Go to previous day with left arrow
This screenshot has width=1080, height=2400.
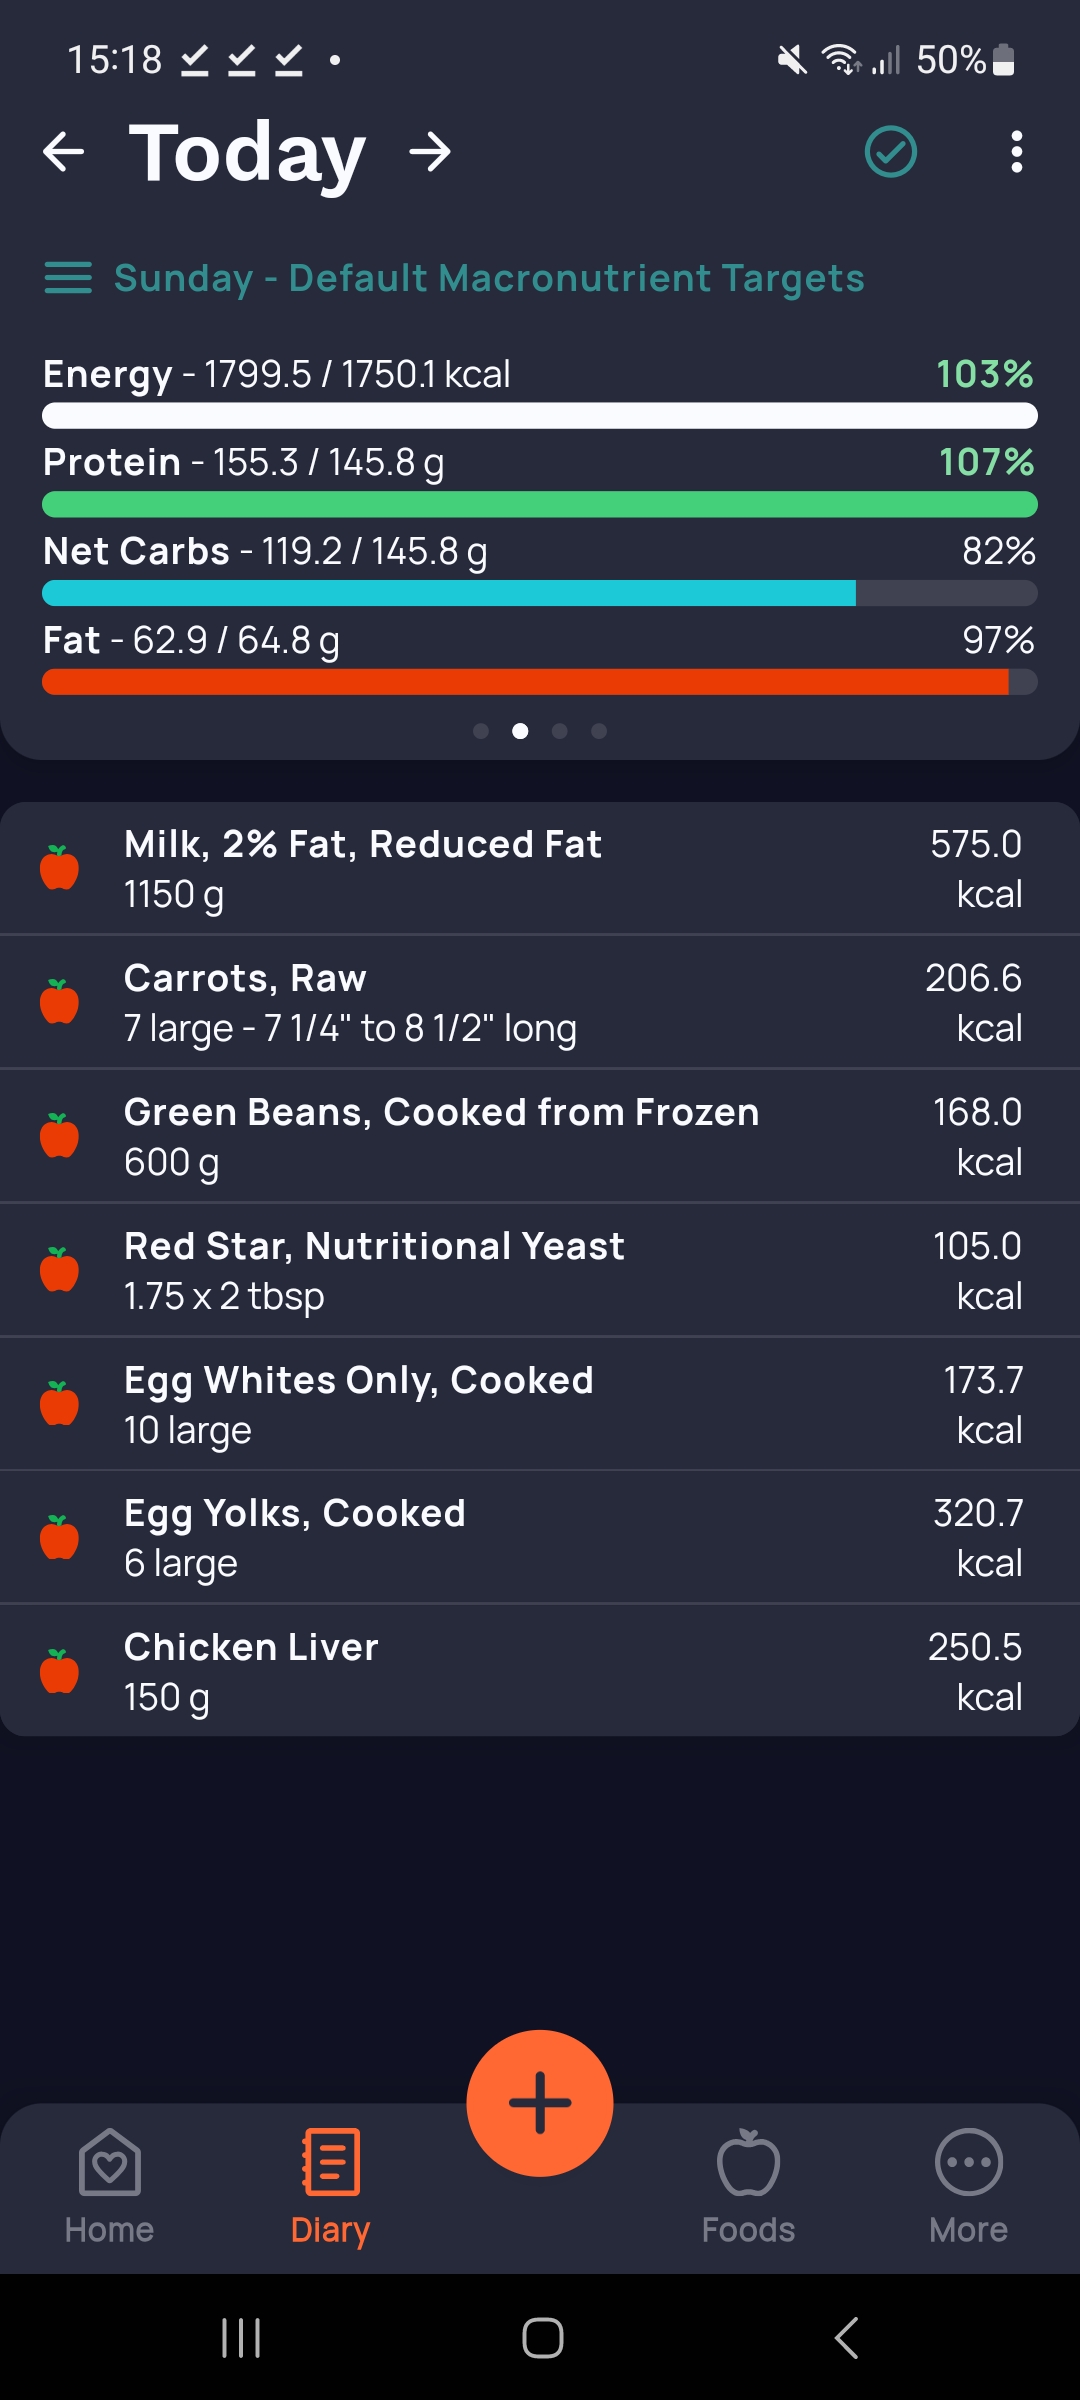pyautogui.click(x=64, y=152)
